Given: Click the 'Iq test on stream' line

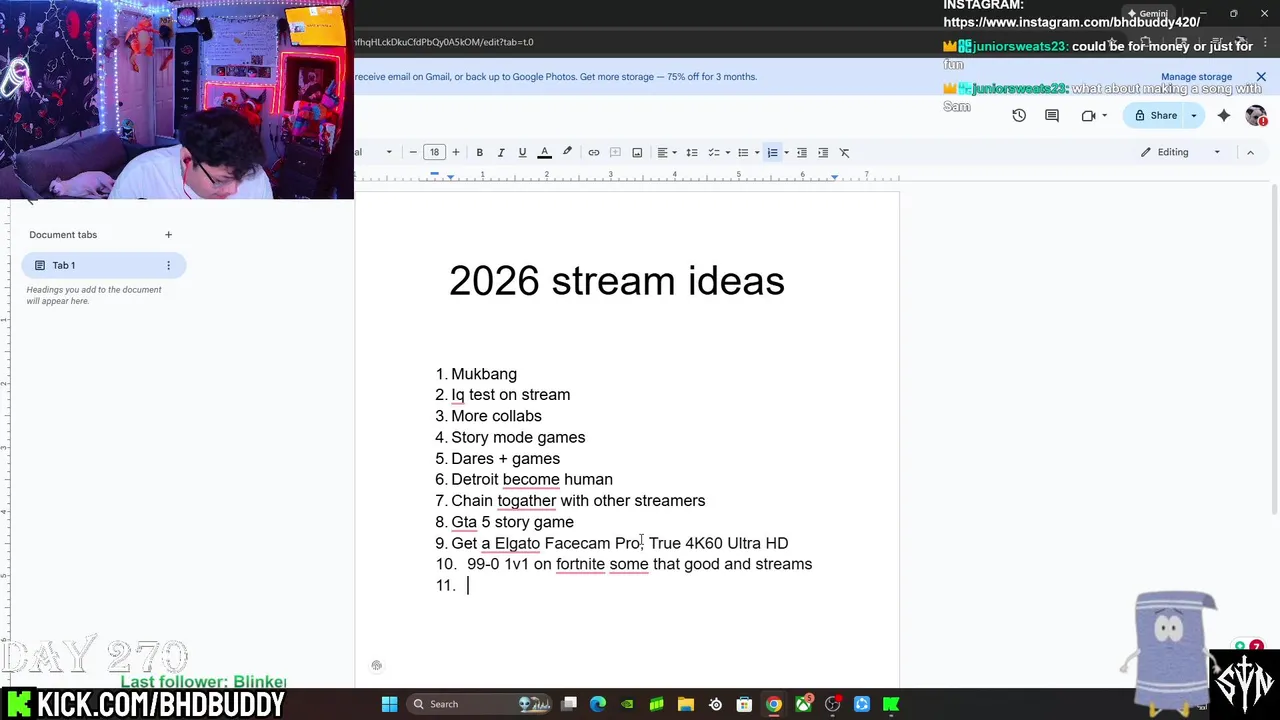Looking at the screenshot, I should [511, 395].
